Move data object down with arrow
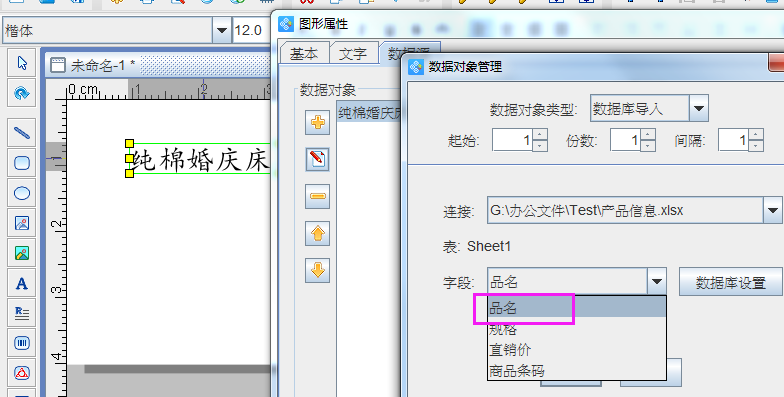The image size is (784, 397). 318,270
